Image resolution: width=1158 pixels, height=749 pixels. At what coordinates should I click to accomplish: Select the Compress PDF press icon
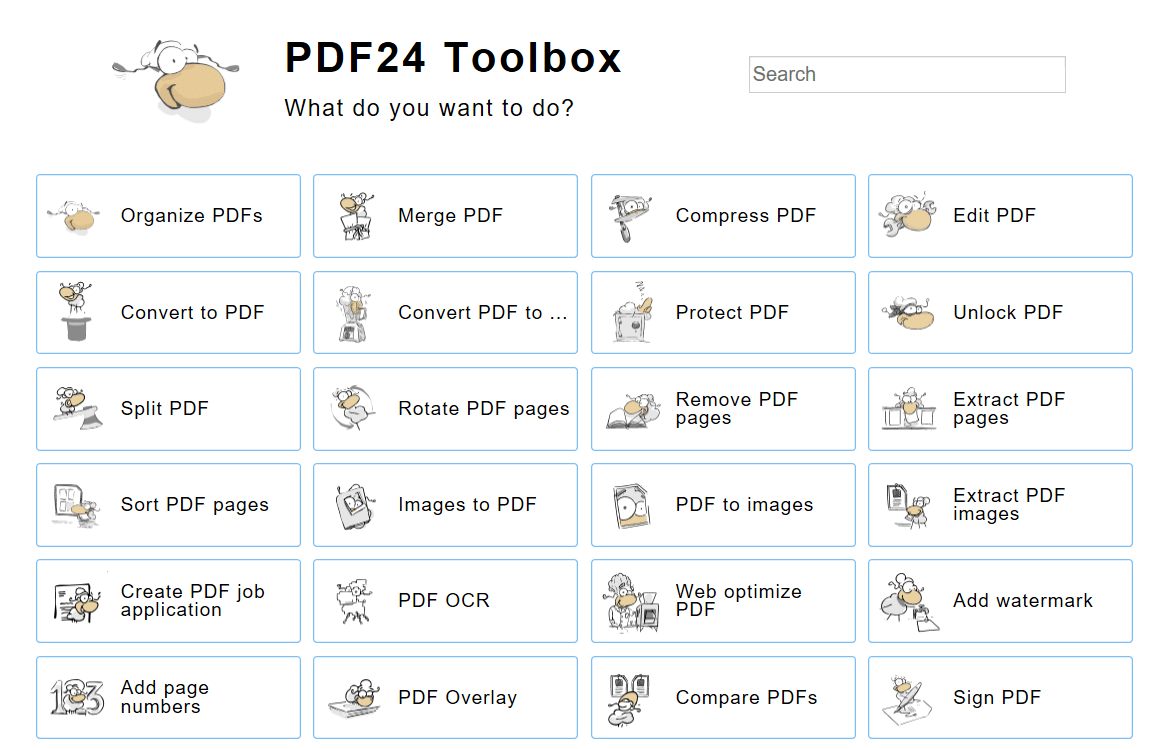pyautogui.click(x=630, y=218)
